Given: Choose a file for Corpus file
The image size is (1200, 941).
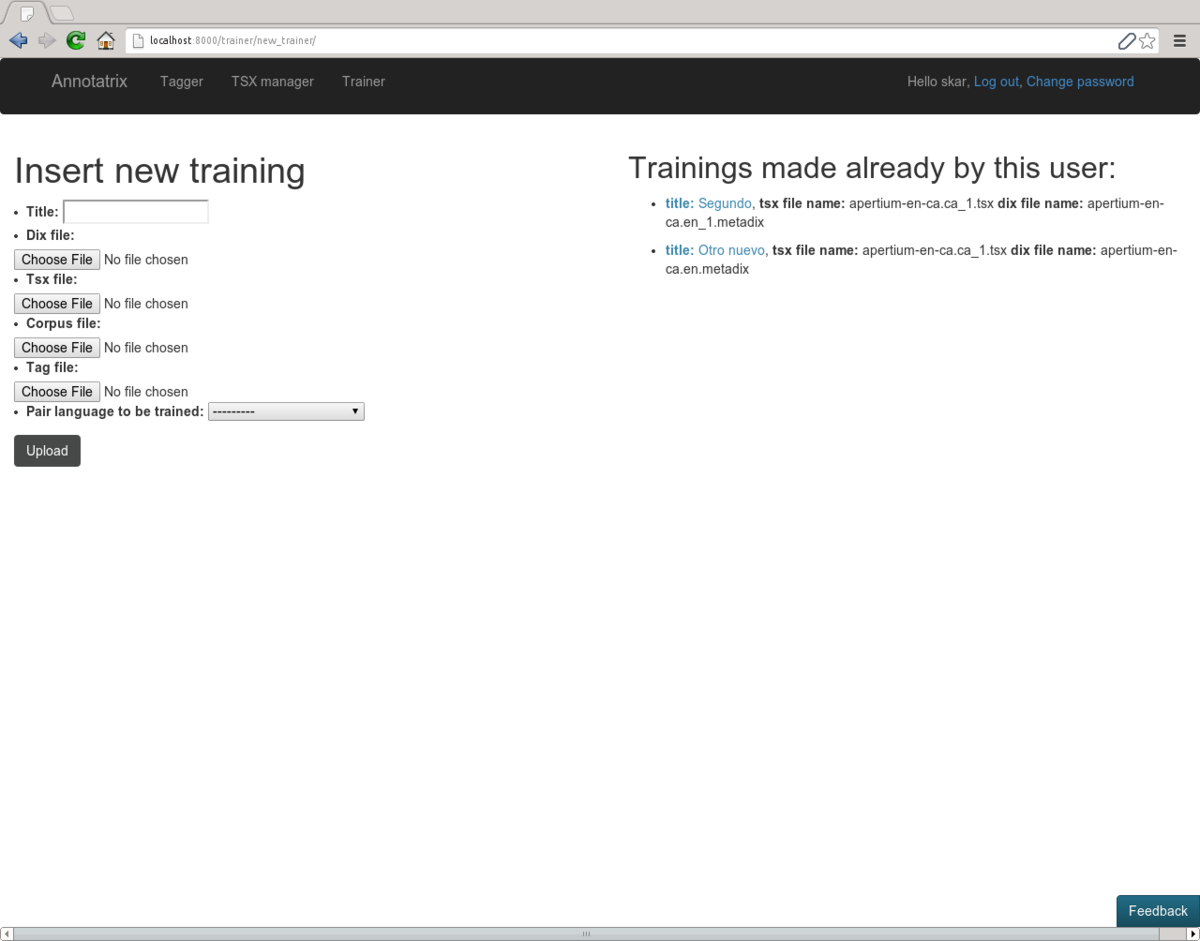Looking at the screenshot, I should (x=57, y=348).
